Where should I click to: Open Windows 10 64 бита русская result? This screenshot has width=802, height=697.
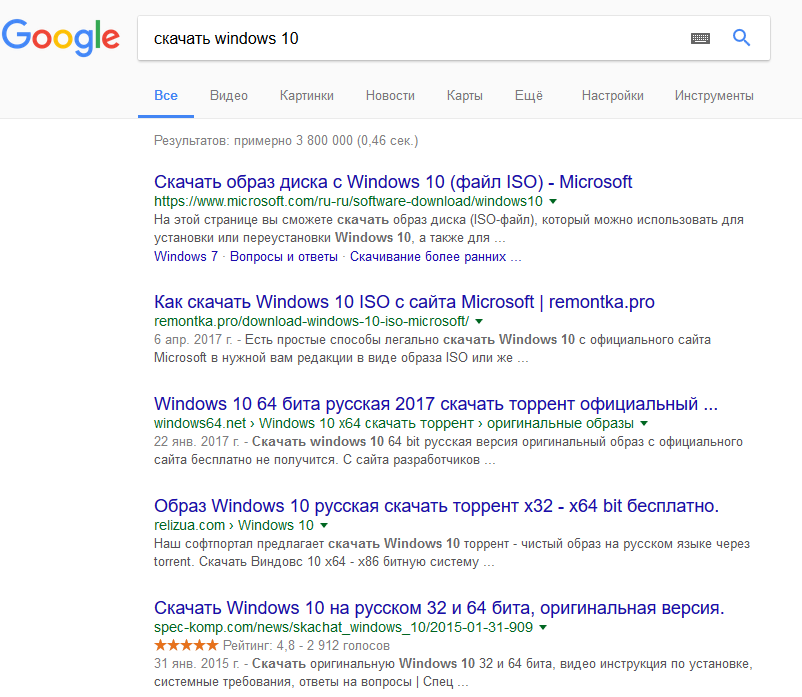point(436,404)
